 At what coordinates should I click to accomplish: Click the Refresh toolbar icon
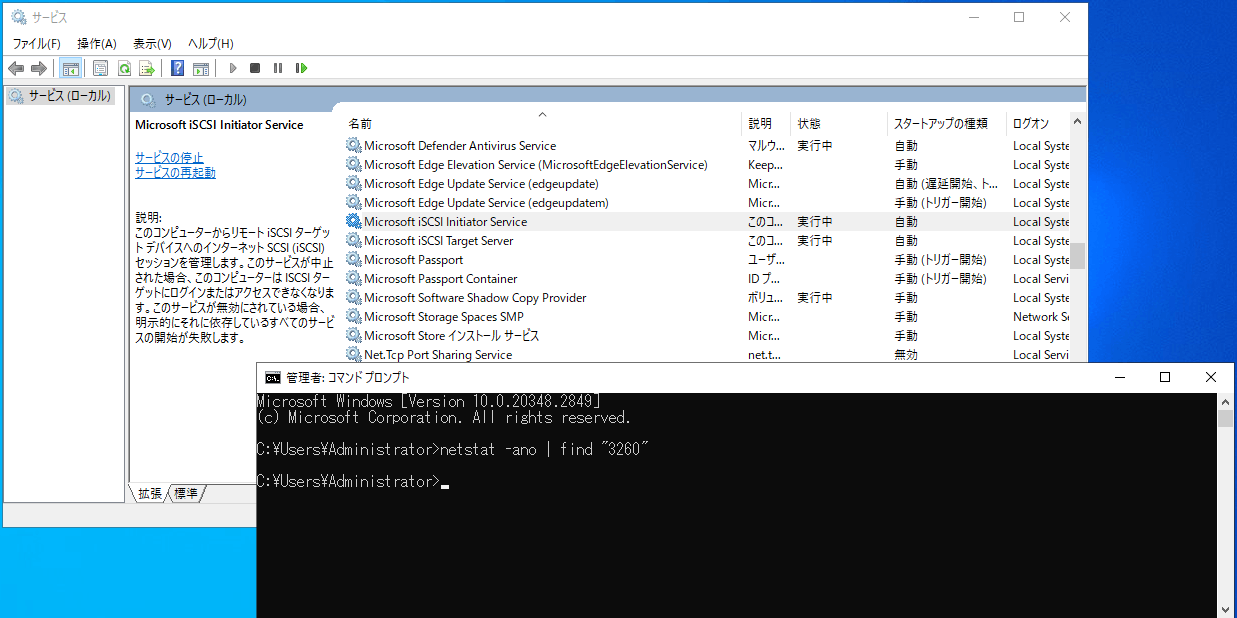124,68
